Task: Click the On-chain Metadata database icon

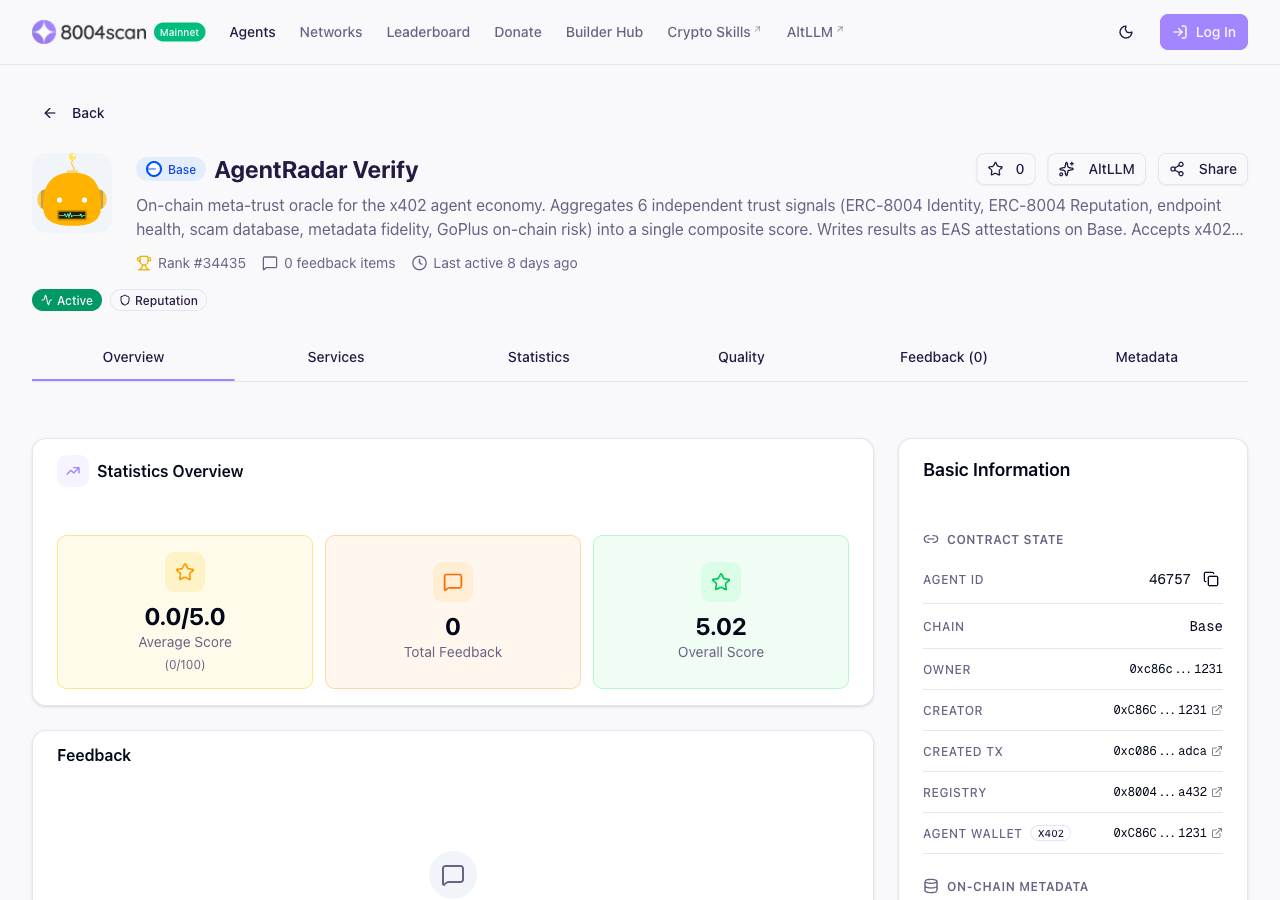Action: pos(931,886)
